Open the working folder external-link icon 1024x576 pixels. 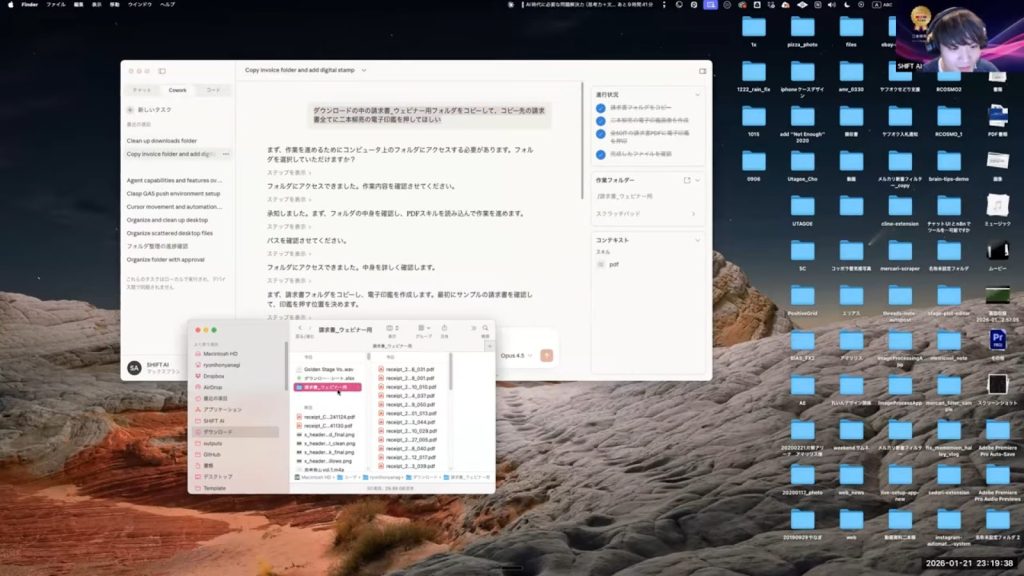pyautogui.click(x=687, y=180)
